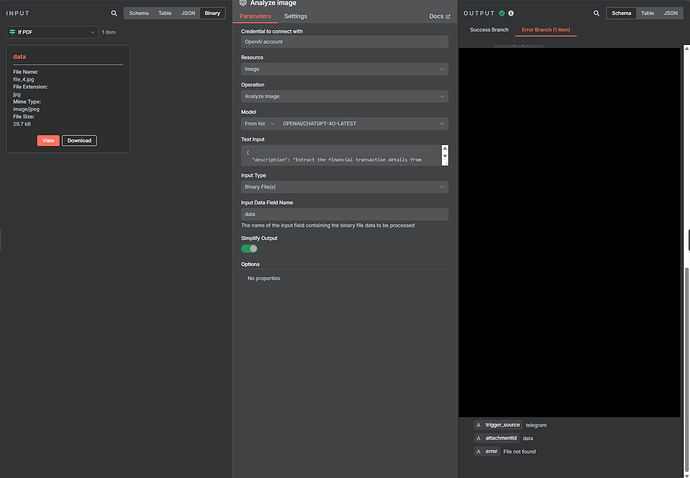Screen dimensions: 690x478
Task: Click the info icon next to OUTPUT
Action: [511, 13]
